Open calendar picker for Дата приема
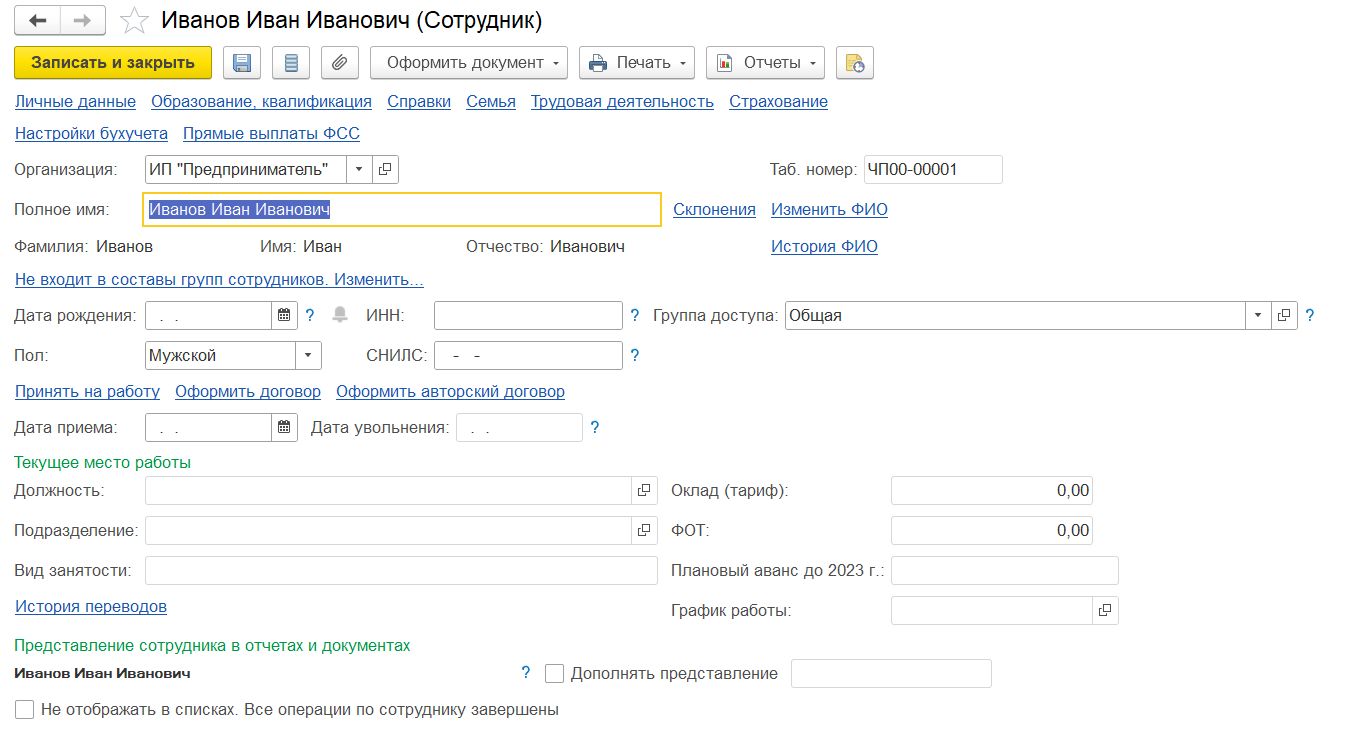Screen dimensions: 1345x750 click(284, 428)
